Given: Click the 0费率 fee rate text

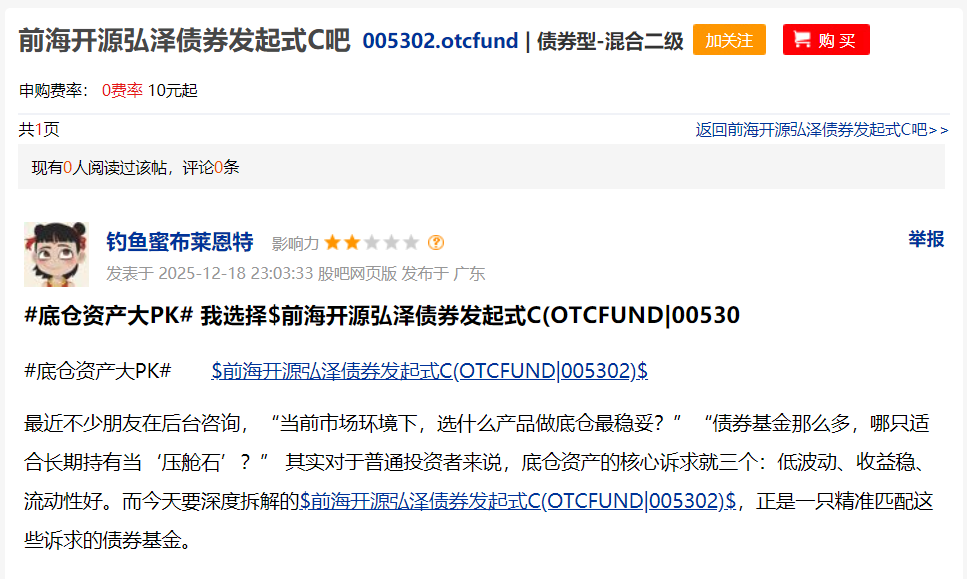Looking at the screenshot, I should 122,91.
